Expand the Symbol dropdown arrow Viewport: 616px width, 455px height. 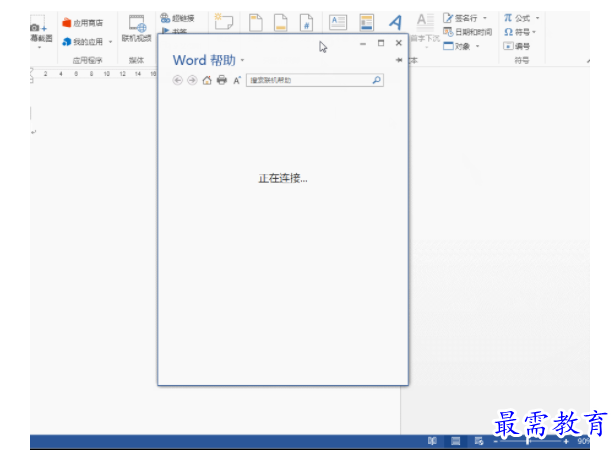(x=534, y=32)
